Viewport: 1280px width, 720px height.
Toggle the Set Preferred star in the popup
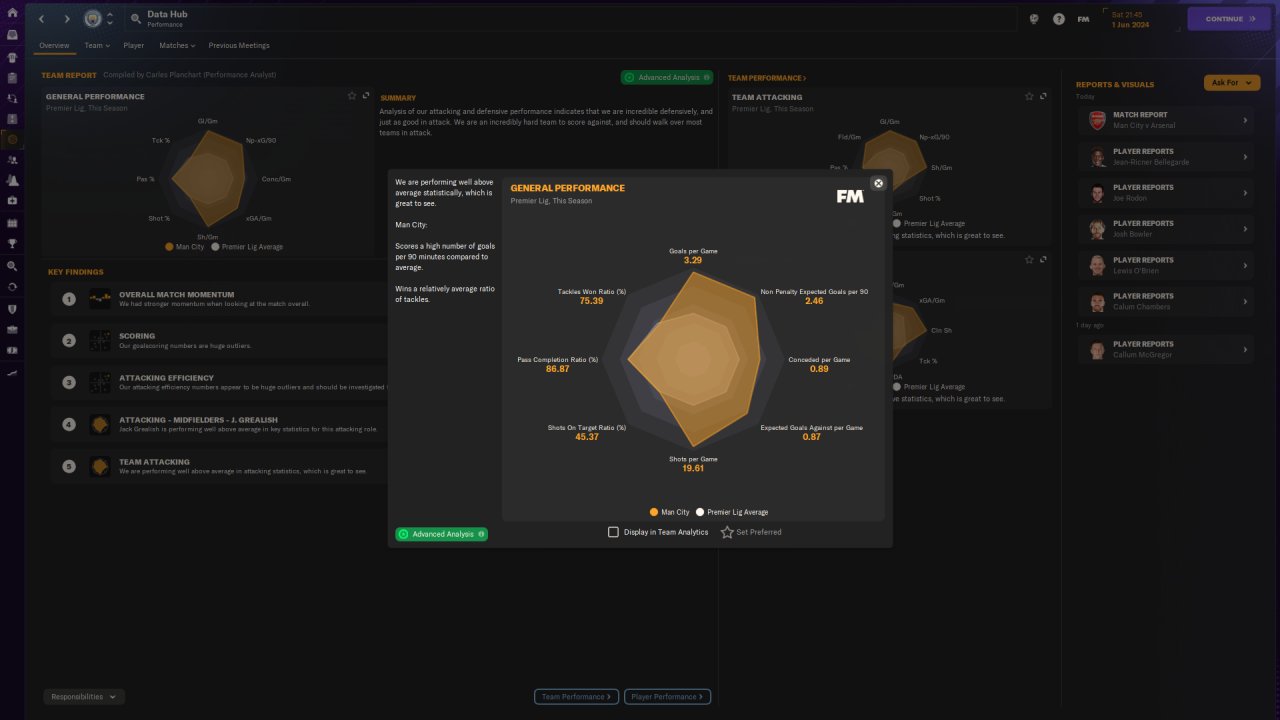(728, 532)
